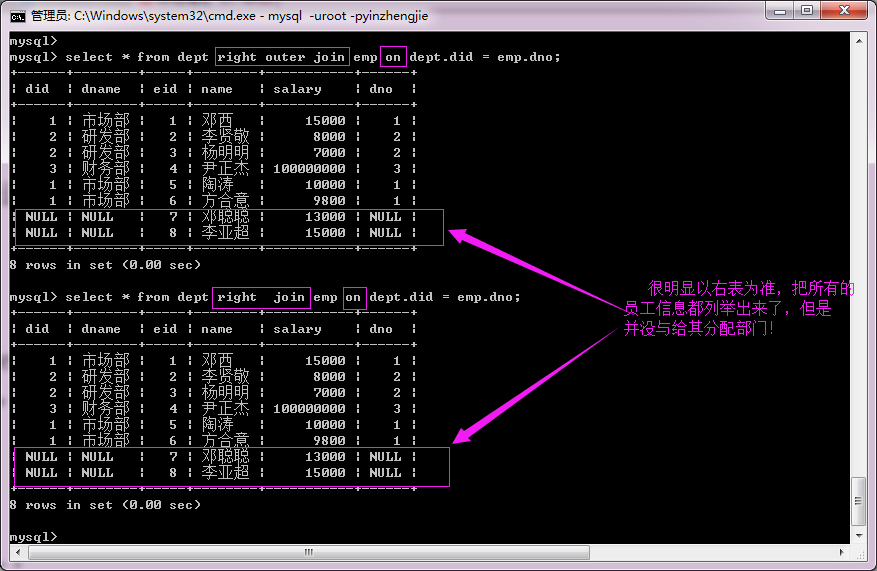Screen dimensions: 877x571
Task: Click the horizontal scrollbar right arrow
Action: coord(842,553)
